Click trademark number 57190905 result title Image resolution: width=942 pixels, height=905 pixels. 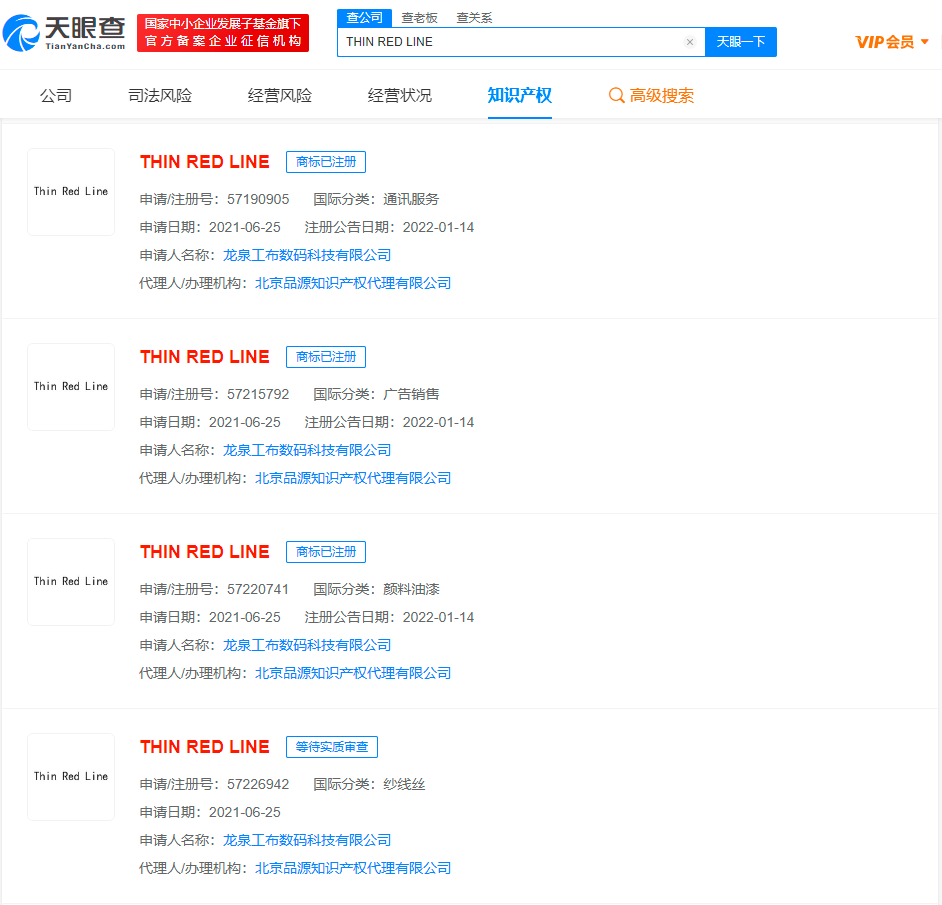tap(204, 161)
